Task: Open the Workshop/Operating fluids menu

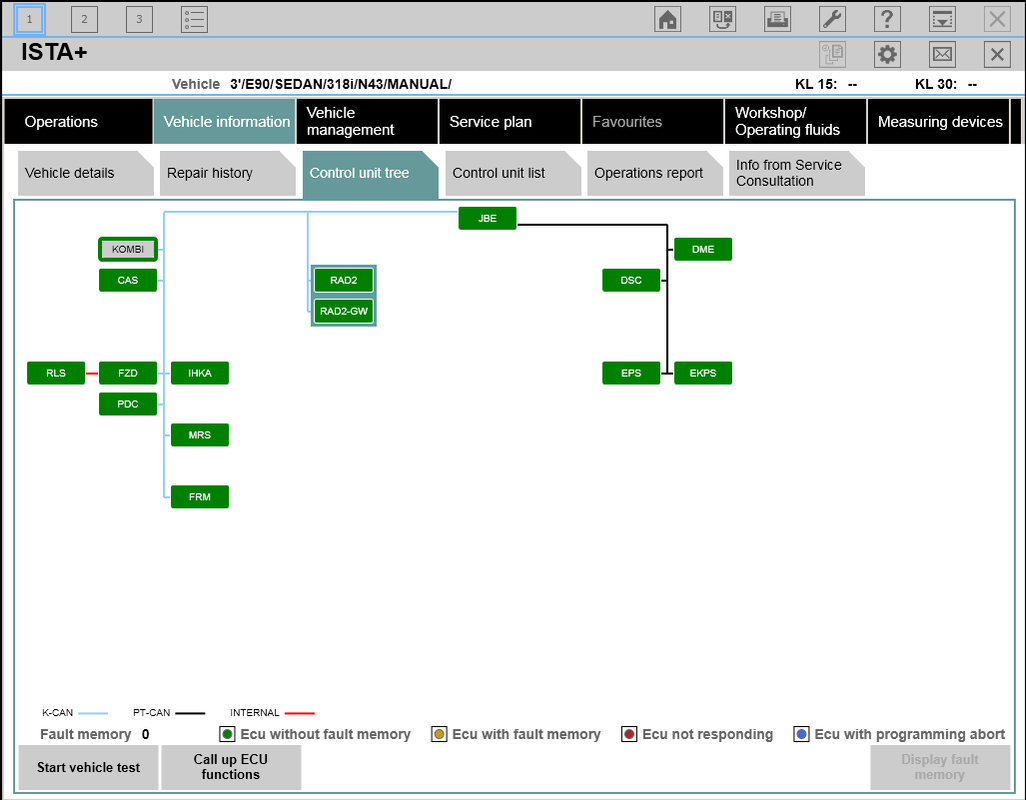Action: tap(796, 122)
